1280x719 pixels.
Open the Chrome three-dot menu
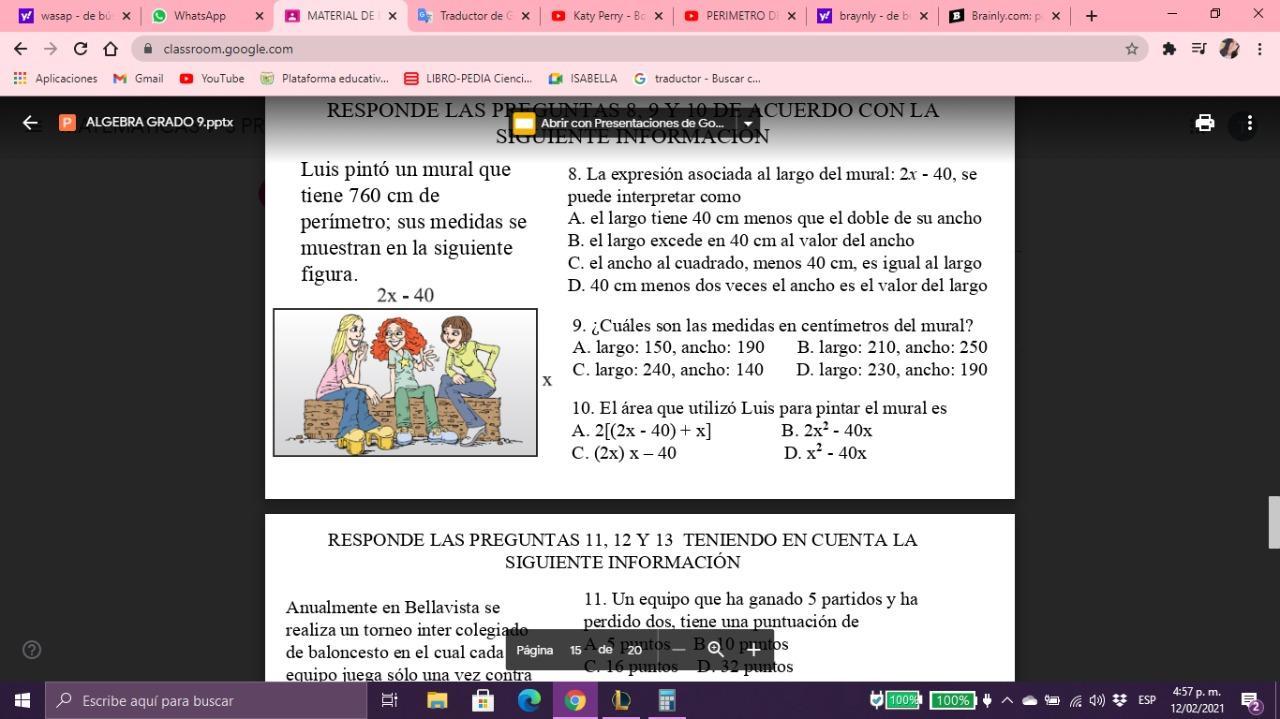1259,48
